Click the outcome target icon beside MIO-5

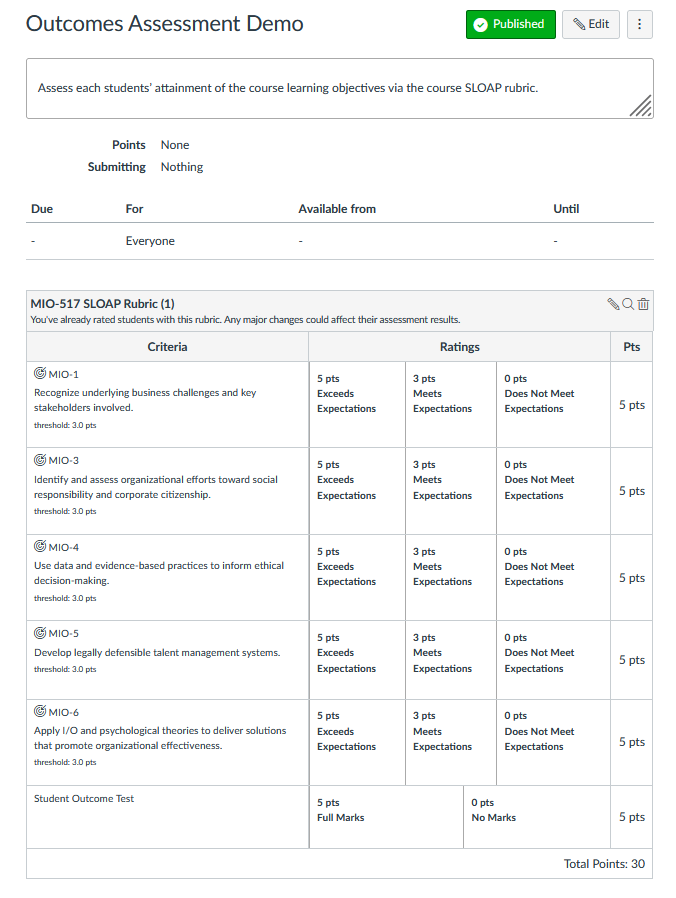click(x=40, y=632)
